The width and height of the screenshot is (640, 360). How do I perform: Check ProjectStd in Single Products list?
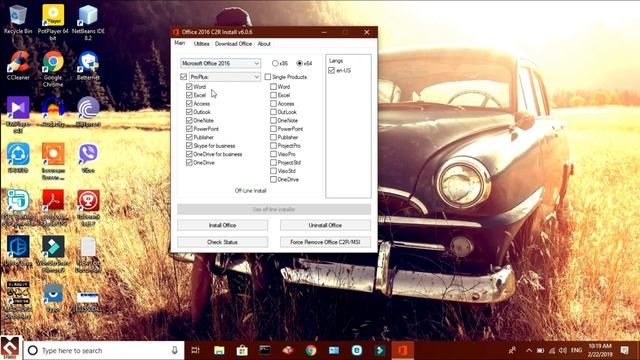pyautogui.click(x=273, y=162)
